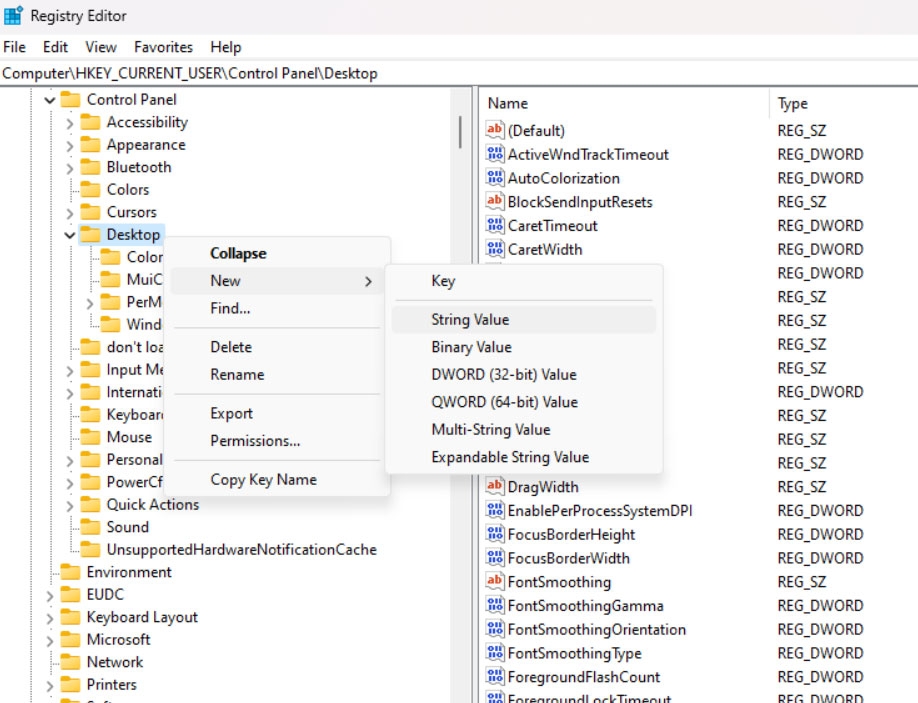Screen dimensions: 918x703
Task: Click the DWORD icon beside EnablePerProcessSystemDPI
Action: point(495,510)
